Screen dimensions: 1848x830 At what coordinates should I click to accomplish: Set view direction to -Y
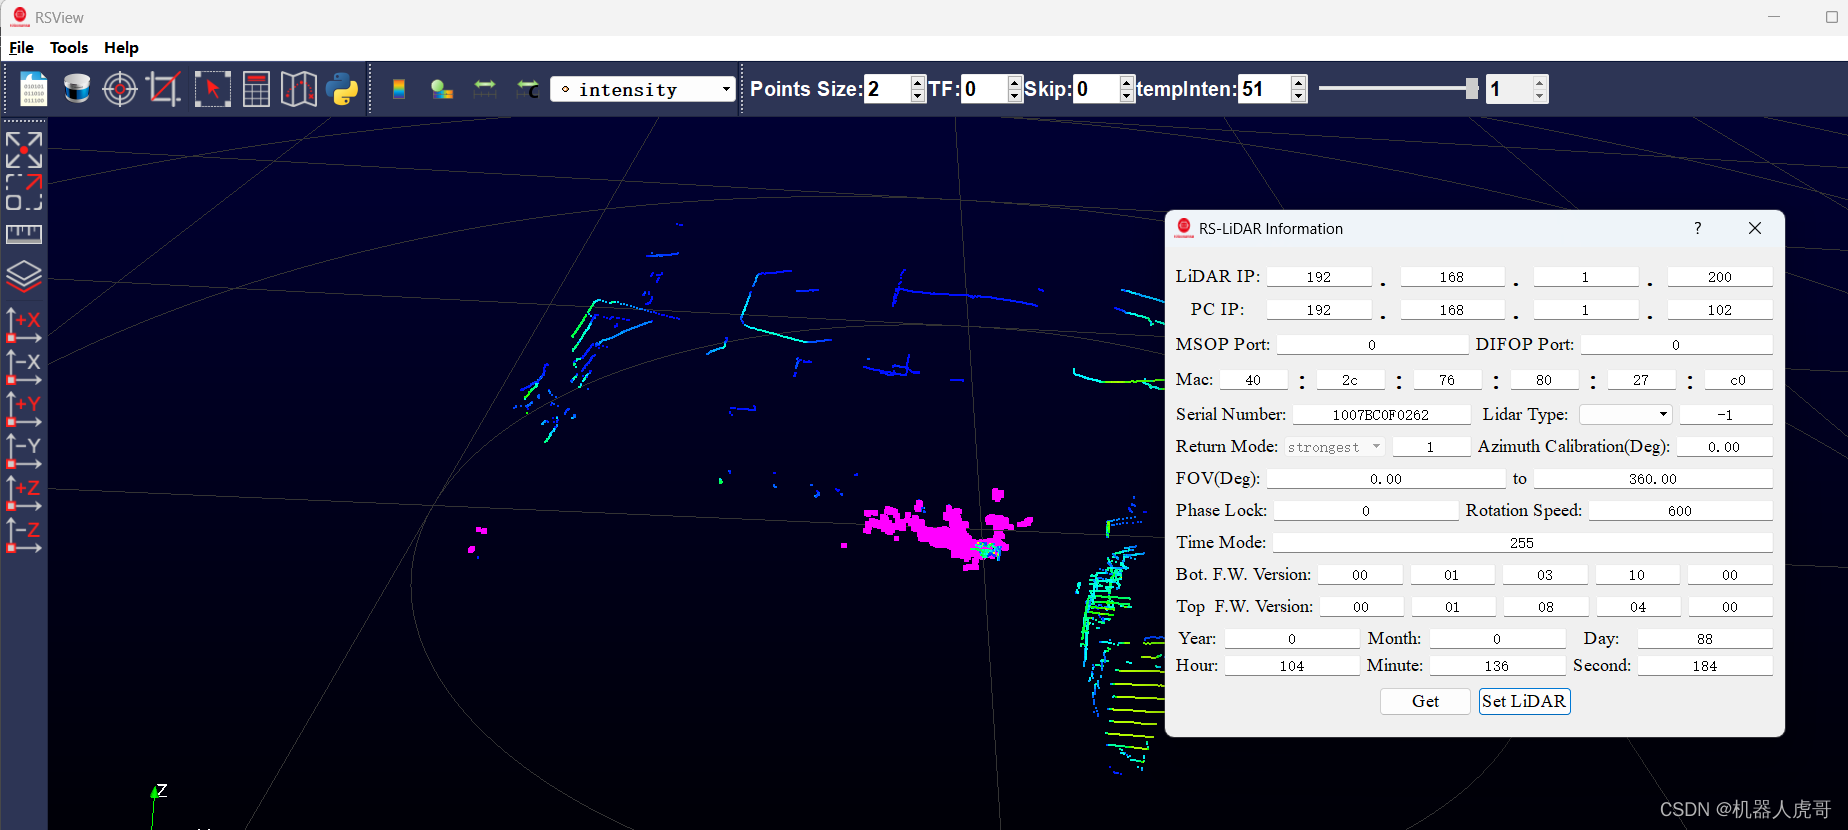click(x=24, y=452)
